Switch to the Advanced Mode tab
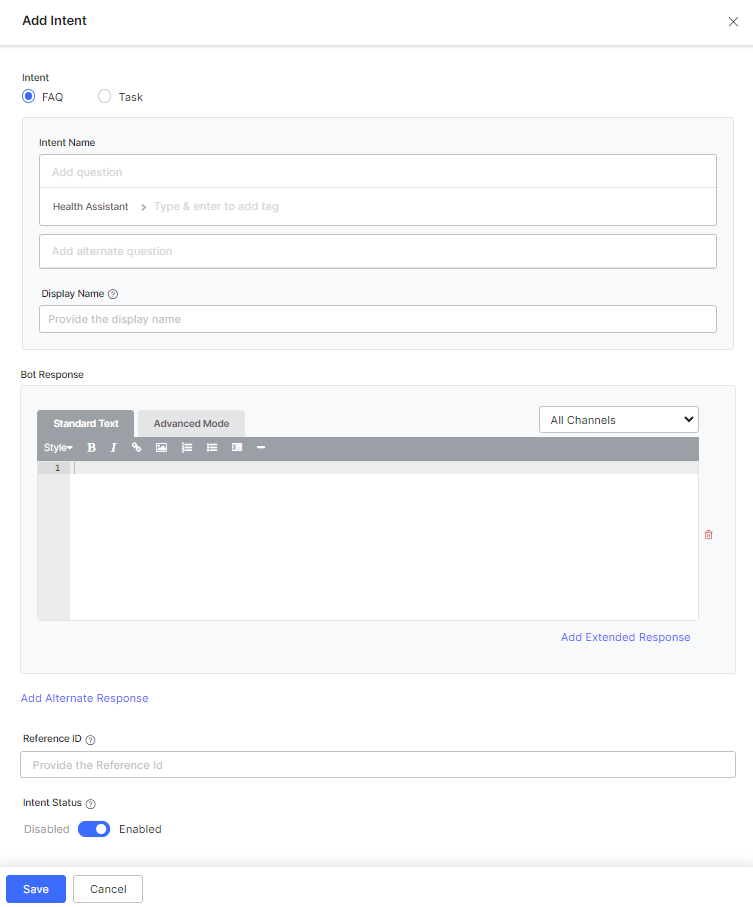This screenshot has width=753, height=907. click(x=191, y=424)
